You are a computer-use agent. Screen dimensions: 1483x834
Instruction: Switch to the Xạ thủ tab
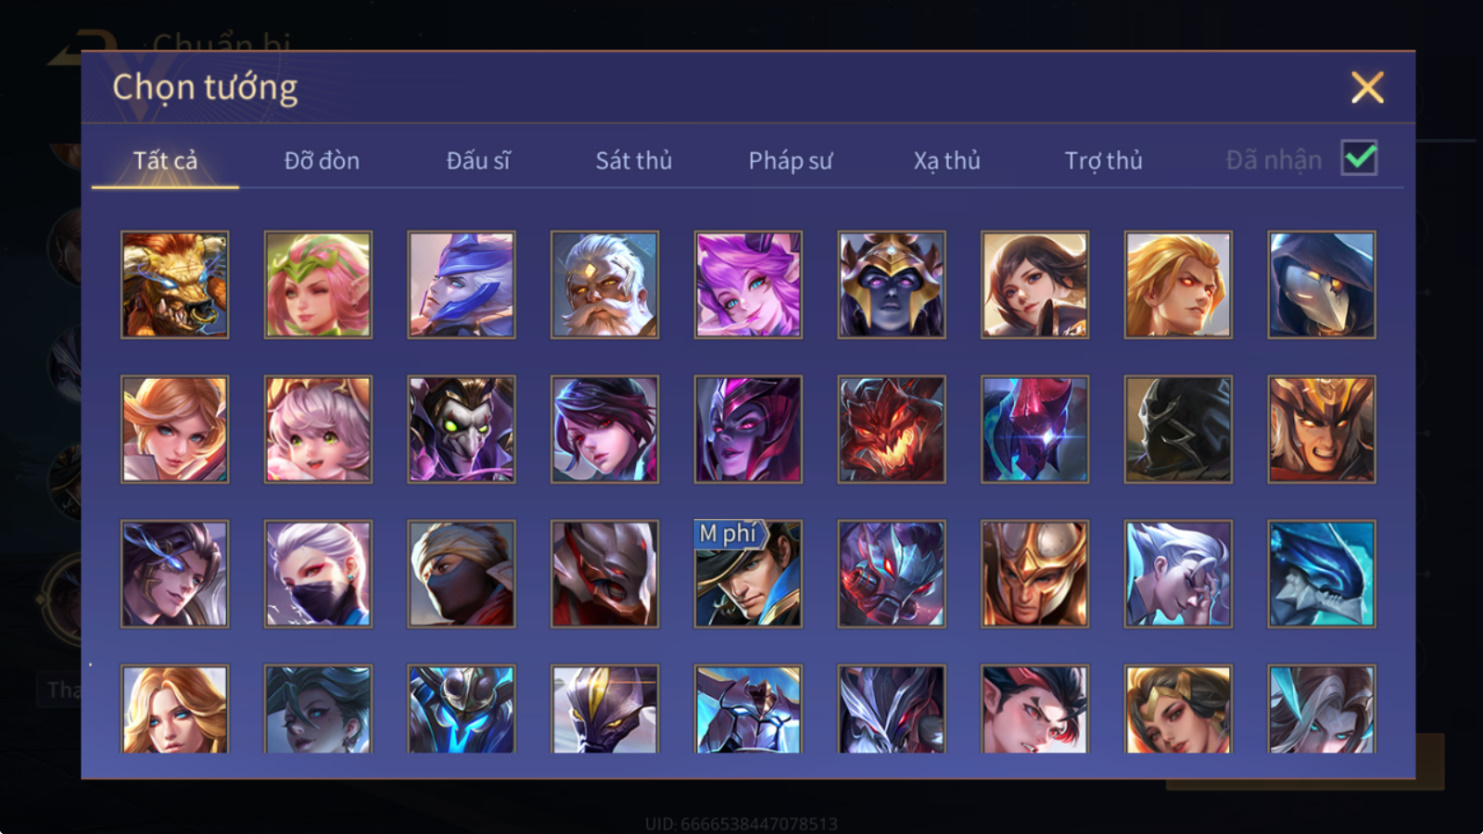[x=947, y=160]
